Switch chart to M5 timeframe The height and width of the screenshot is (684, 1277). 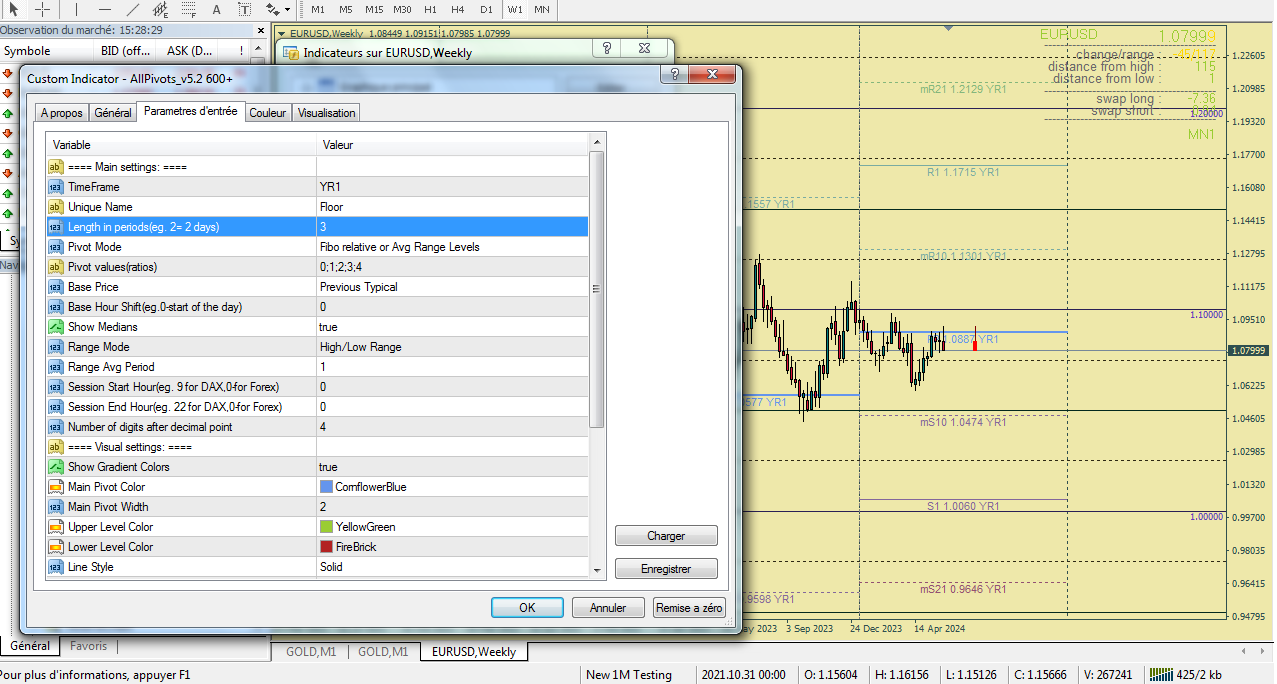(x=345, y=9)
